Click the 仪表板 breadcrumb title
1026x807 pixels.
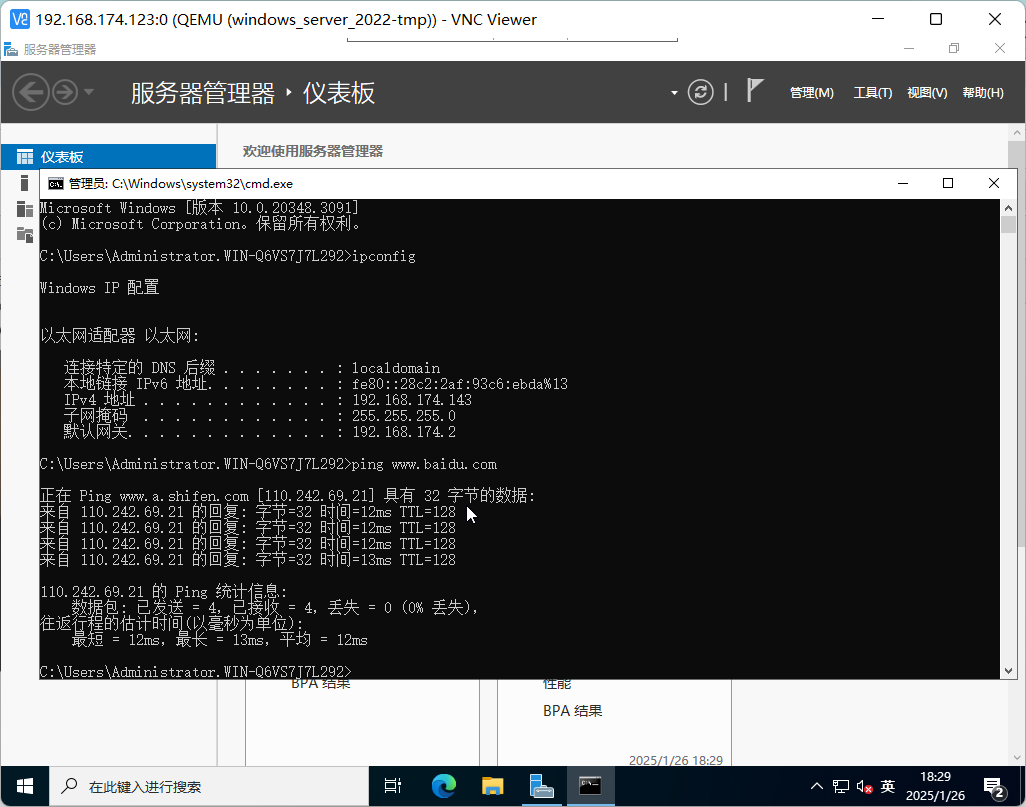pos(338,93)
